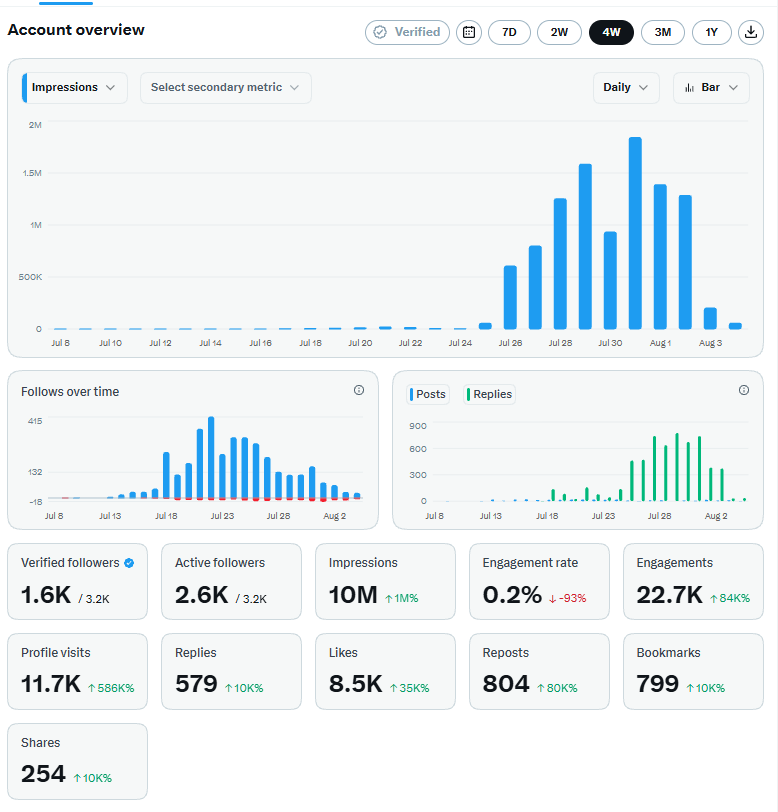Select the 4W time range
The image size is (778, 812).
tap(611, 32)
